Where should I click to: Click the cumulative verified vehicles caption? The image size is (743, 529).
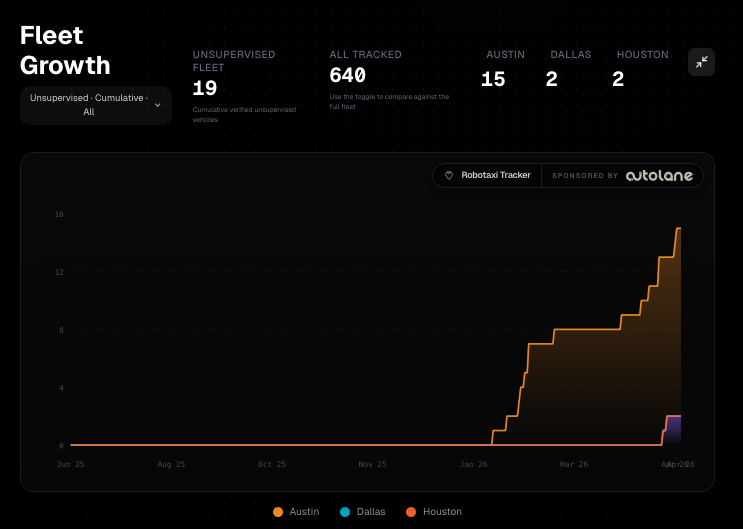(x=244, y=115)
